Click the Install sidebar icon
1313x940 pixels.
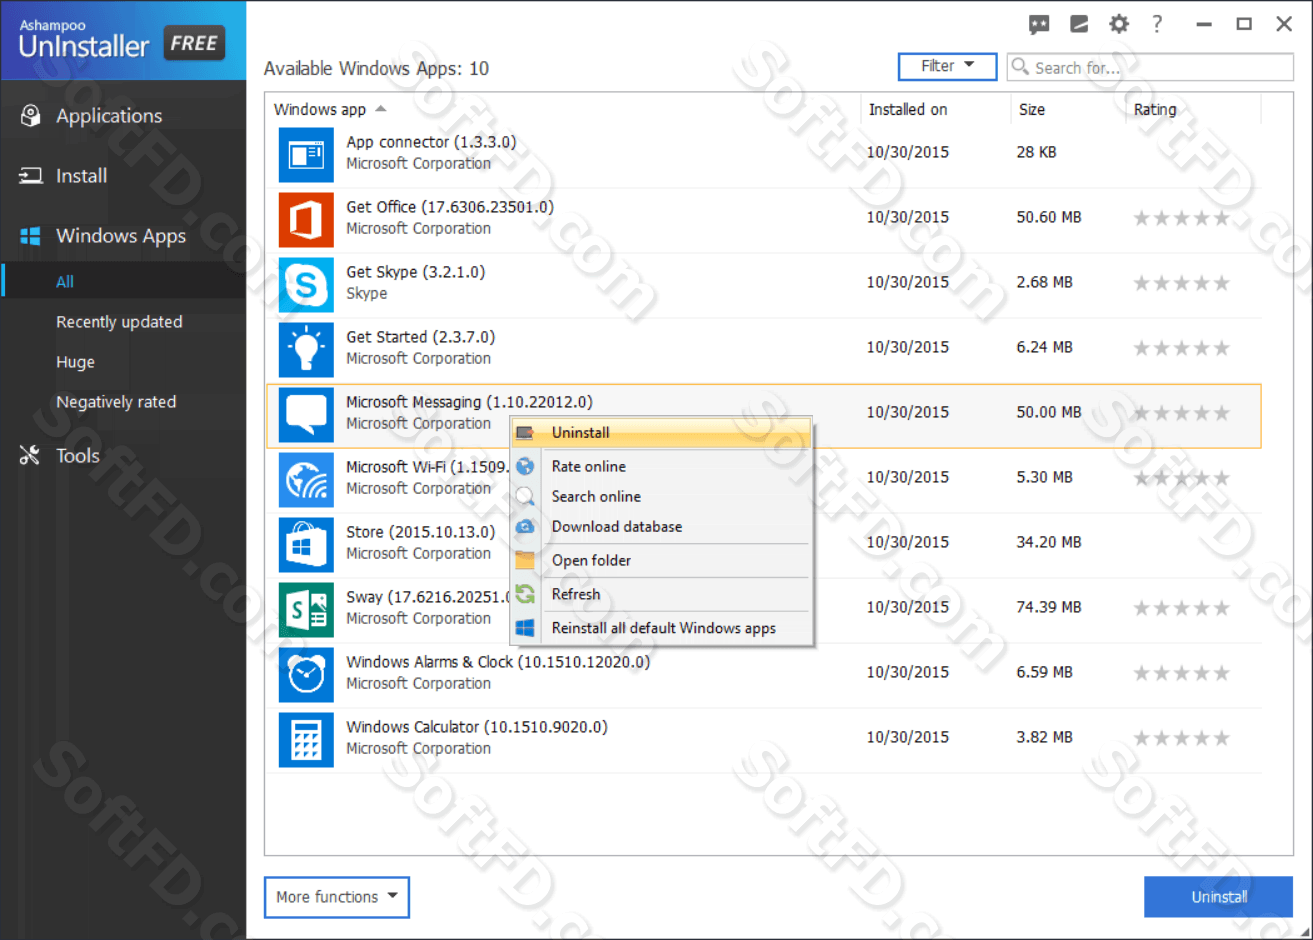pos(31,176)
